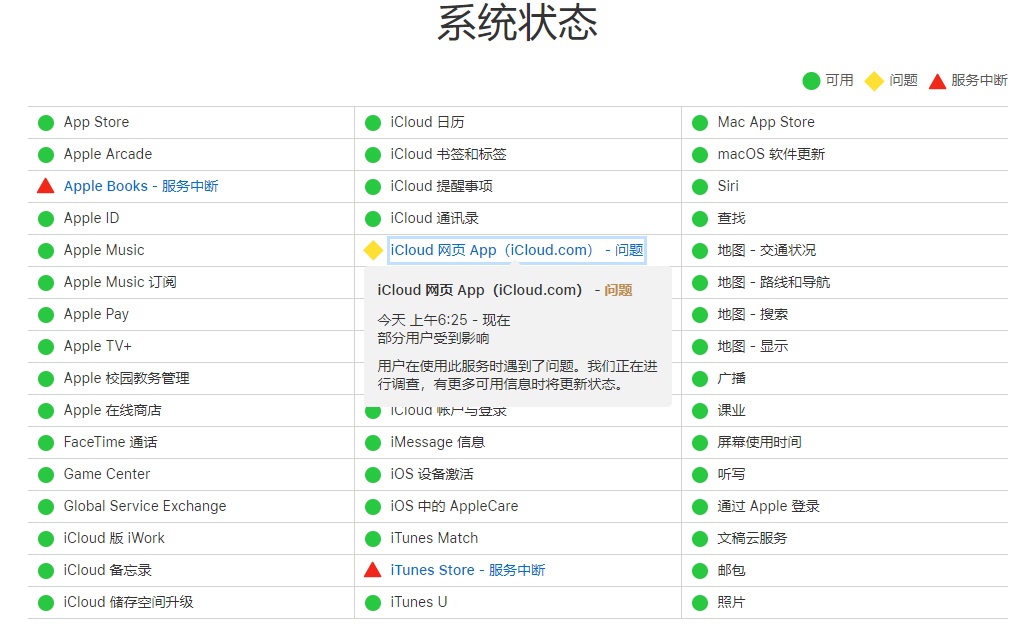Click the iCloud 备忘录 entry
The height and width of the screenshot is (626, 1036).
tap(108, 570)
